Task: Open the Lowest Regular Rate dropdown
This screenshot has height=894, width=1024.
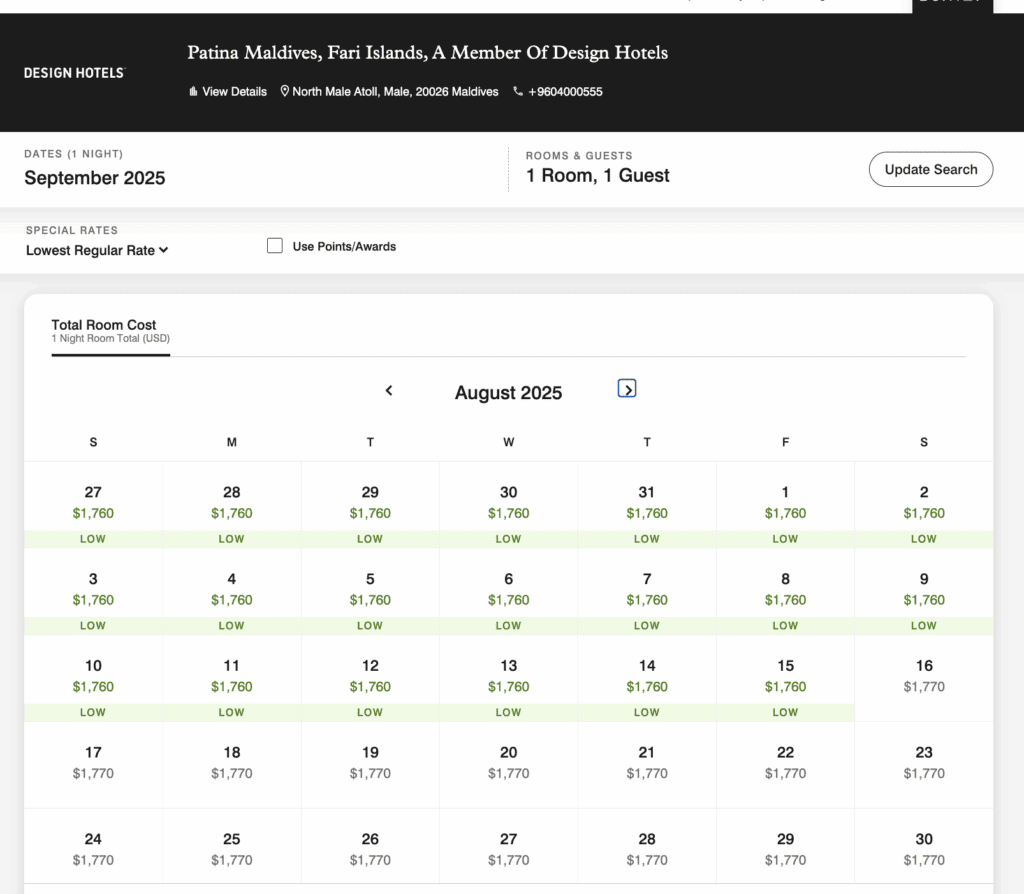Action: [x=96, y=251]
